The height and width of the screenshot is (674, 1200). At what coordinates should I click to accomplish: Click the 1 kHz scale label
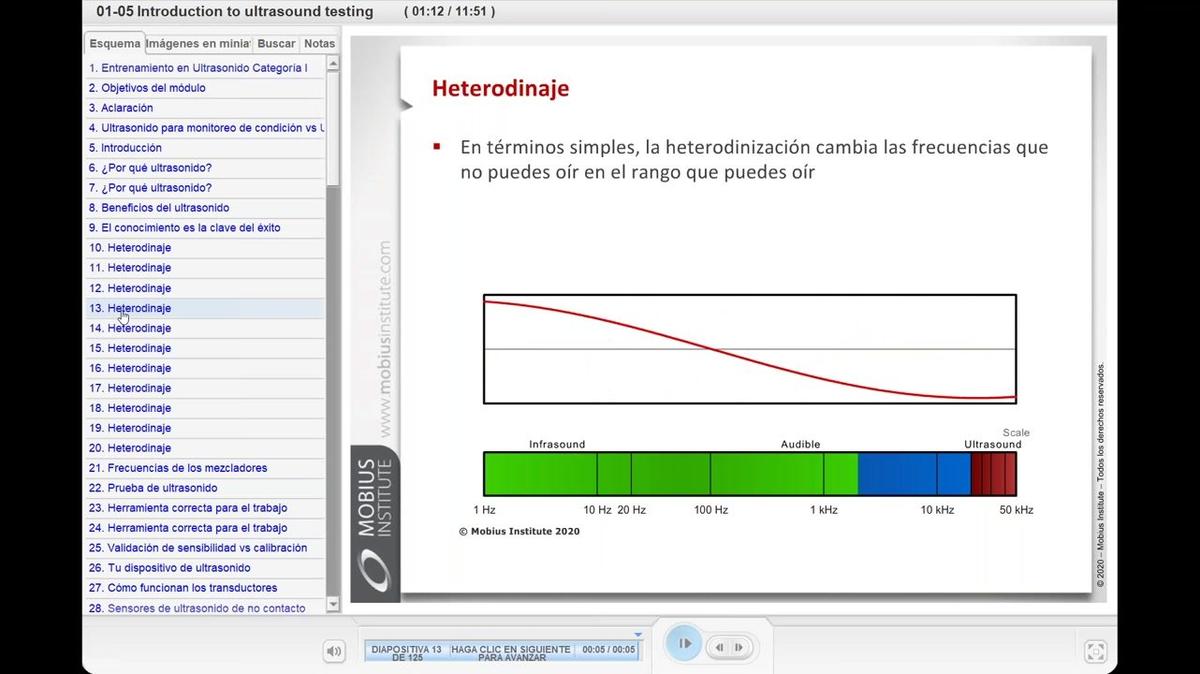(824, 510)
